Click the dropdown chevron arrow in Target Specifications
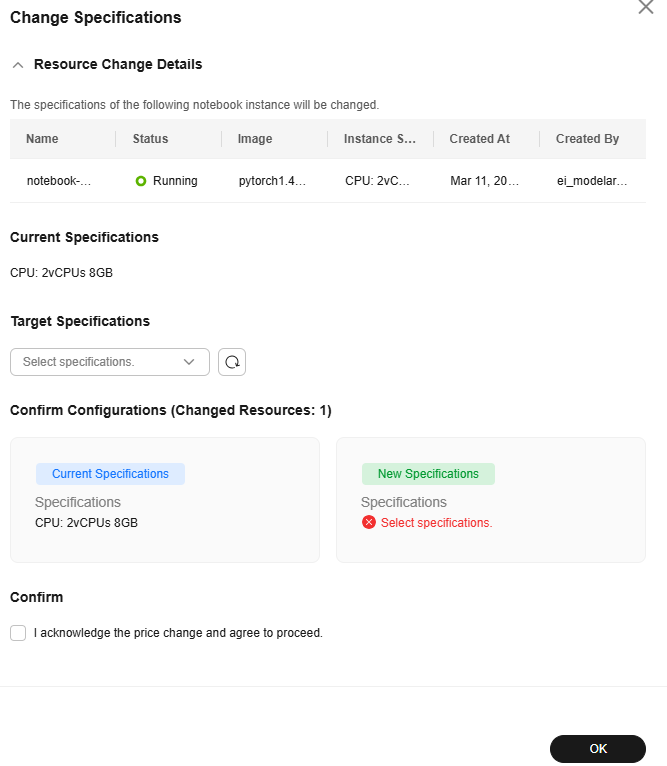The image size is (667, 766). point(189,362)
